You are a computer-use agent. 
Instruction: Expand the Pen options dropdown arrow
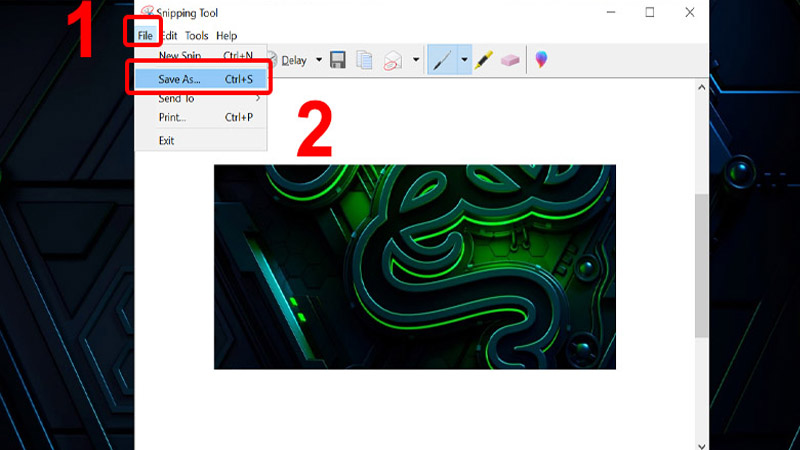coord(464,60)
